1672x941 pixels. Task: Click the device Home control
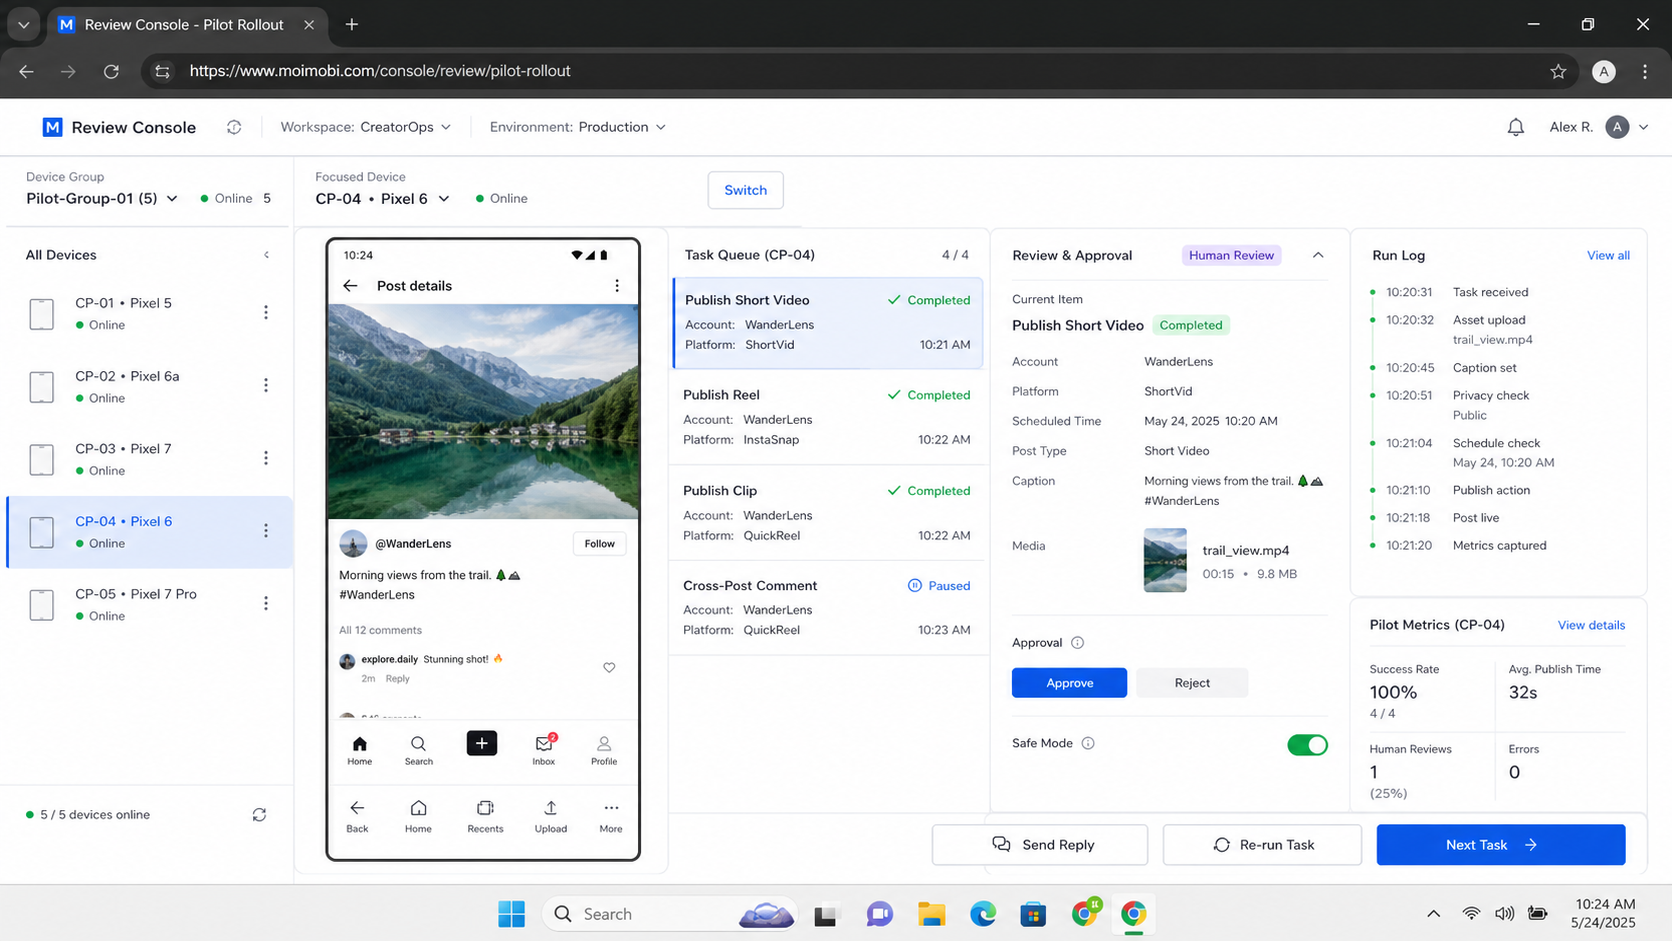[418, 816]
